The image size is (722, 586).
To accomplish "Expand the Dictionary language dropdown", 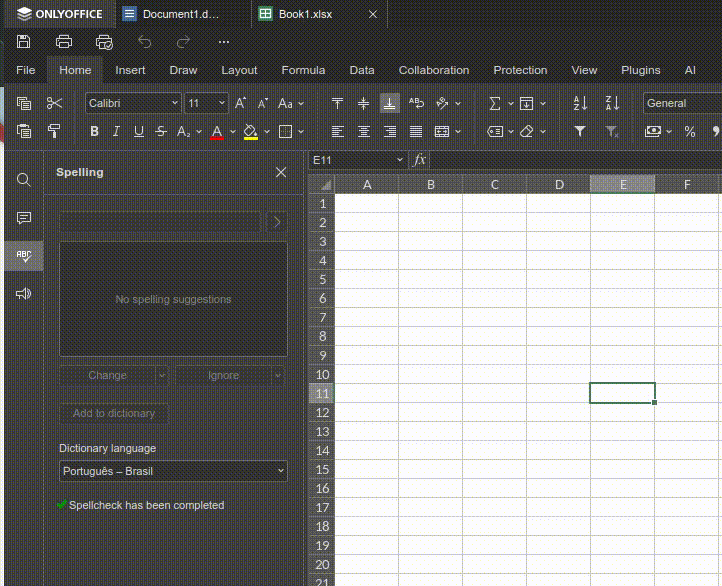I will (173, 471).
